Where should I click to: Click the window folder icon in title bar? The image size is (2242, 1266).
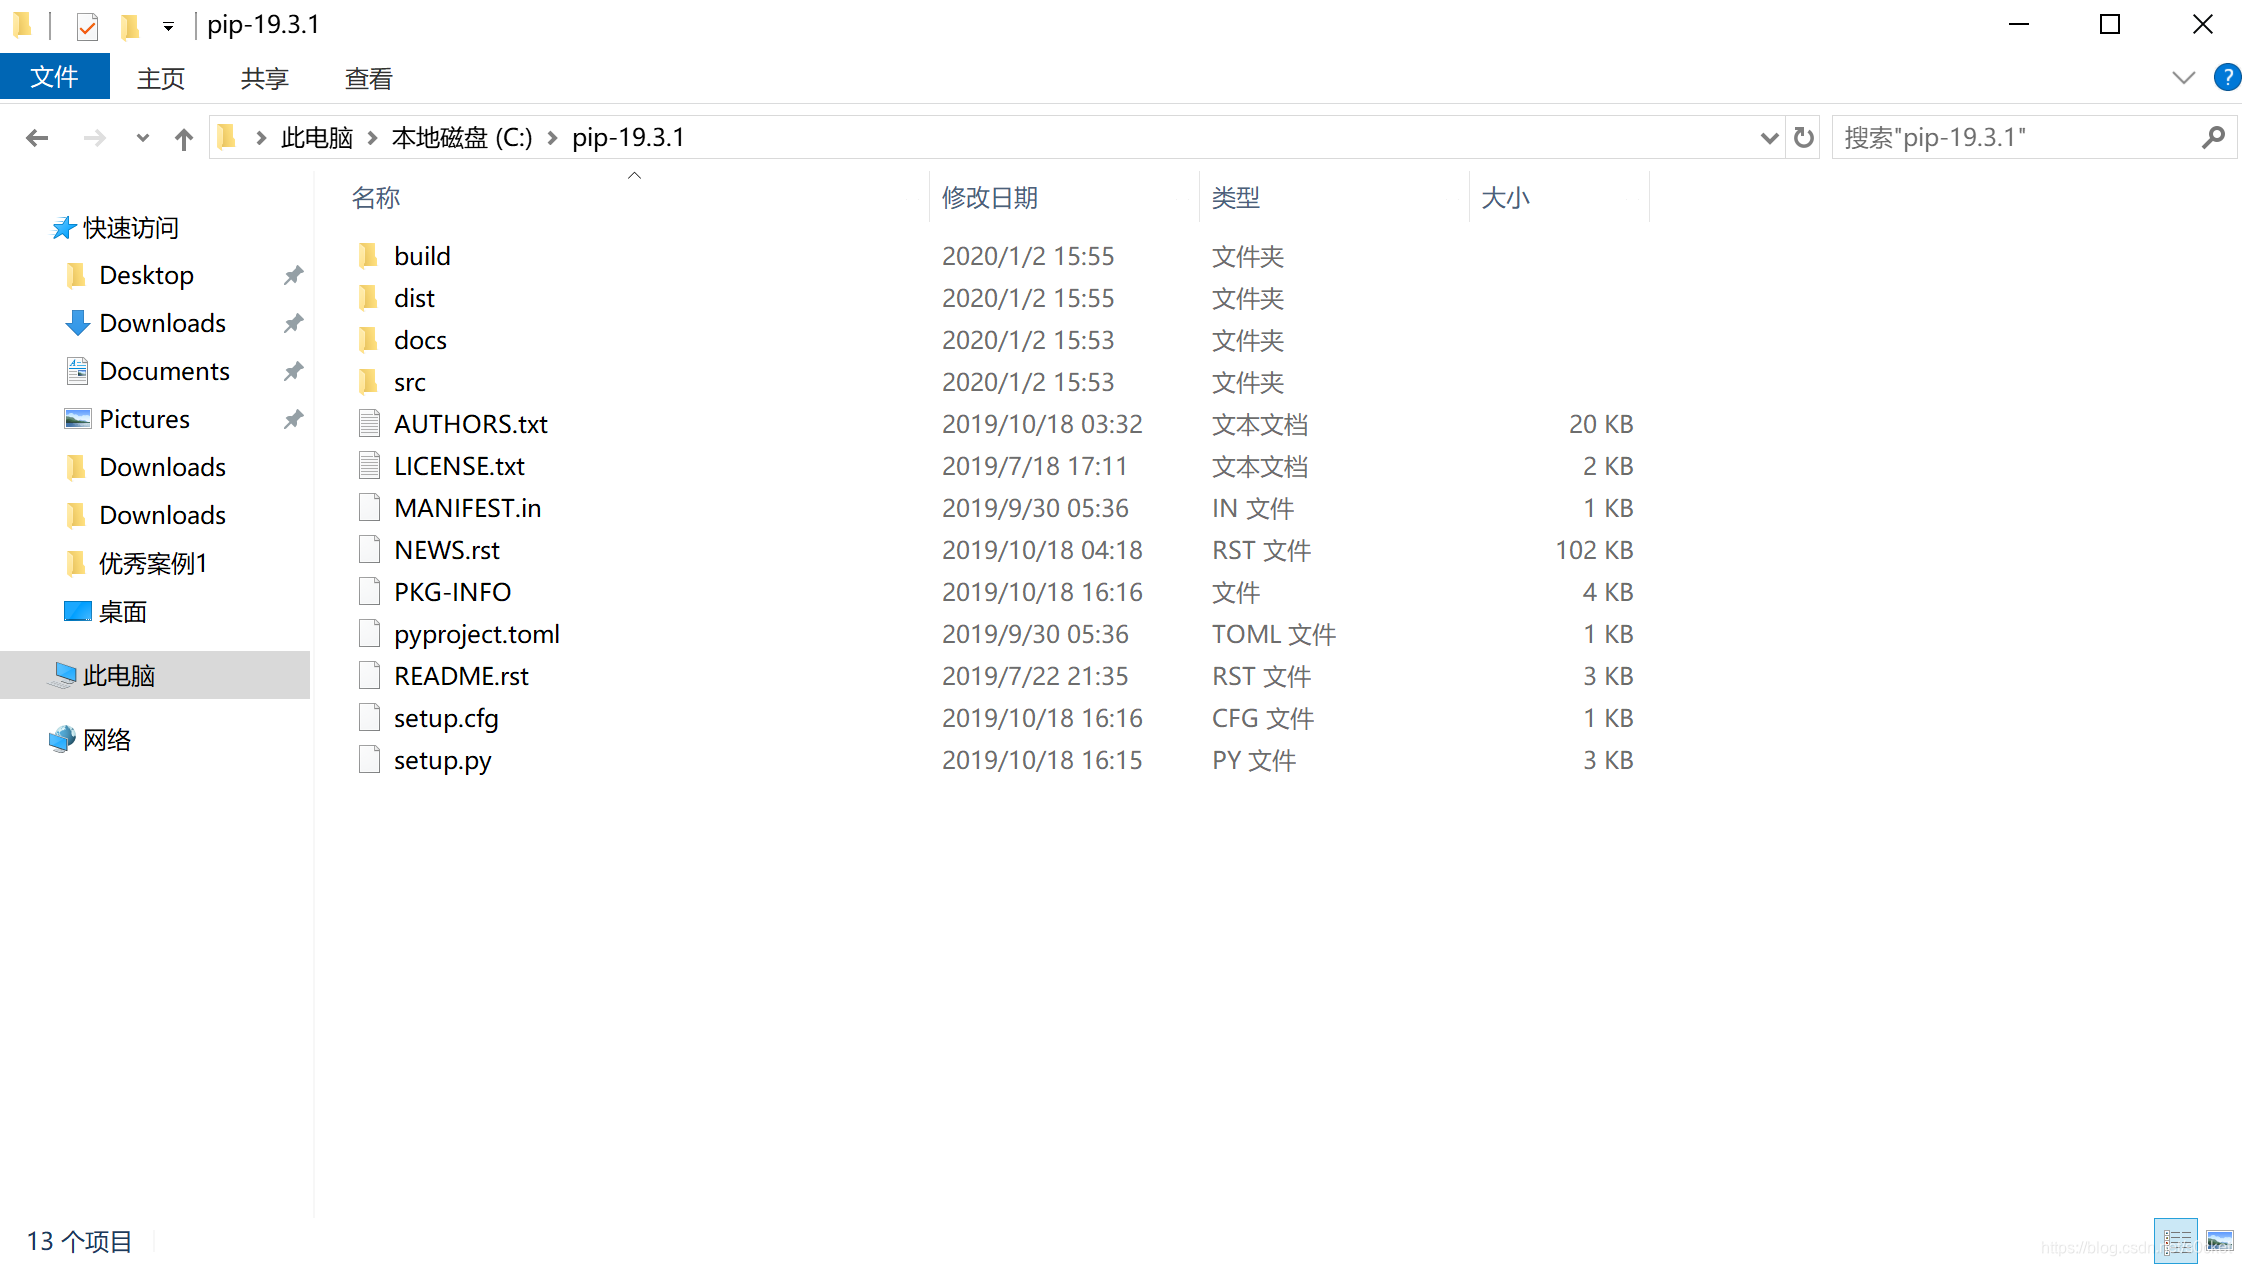pyautogui.click(x=22, y=24)
